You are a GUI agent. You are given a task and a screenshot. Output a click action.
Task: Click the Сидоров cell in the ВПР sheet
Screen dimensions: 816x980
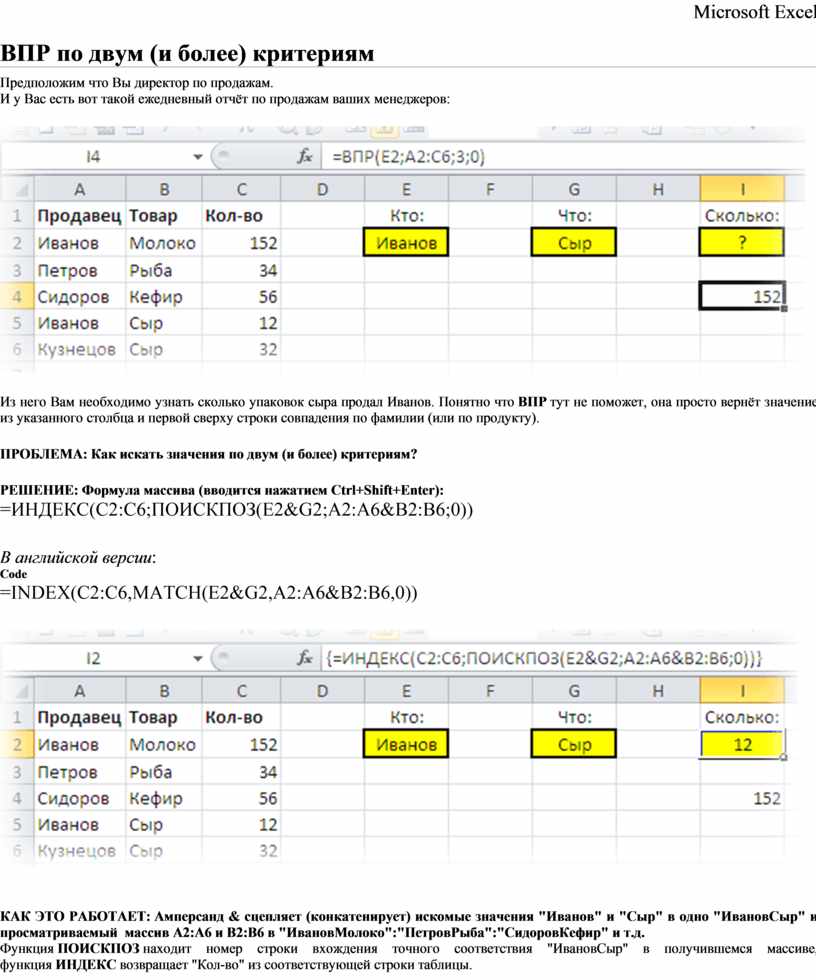[80, 297]
